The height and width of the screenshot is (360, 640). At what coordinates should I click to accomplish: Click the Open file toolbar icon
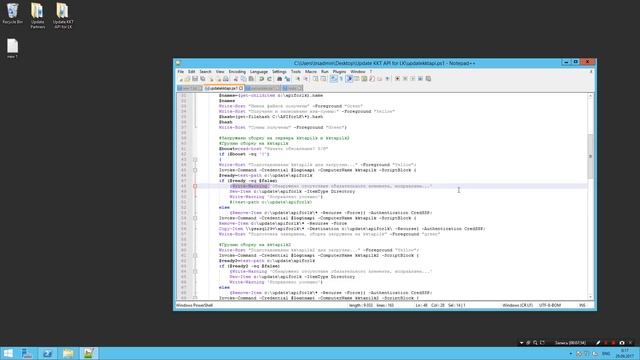pyautogui.click(x=187, y=79)
